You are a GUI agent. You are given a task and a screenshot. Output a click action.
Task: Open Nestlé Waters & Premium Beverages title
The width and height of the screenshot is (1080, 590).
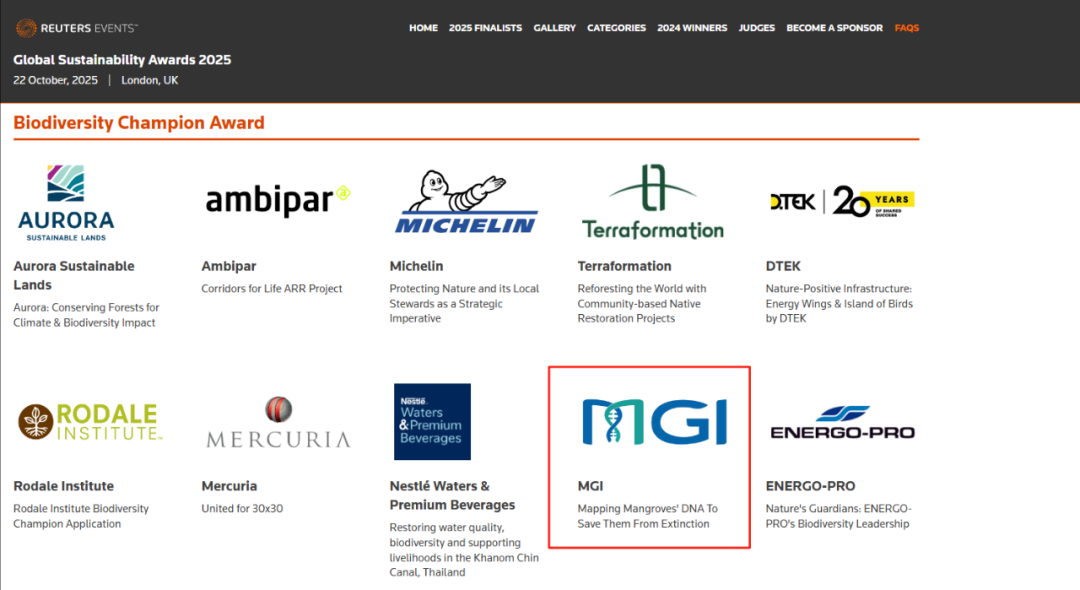pyautogui.click(x=452, y=496)
